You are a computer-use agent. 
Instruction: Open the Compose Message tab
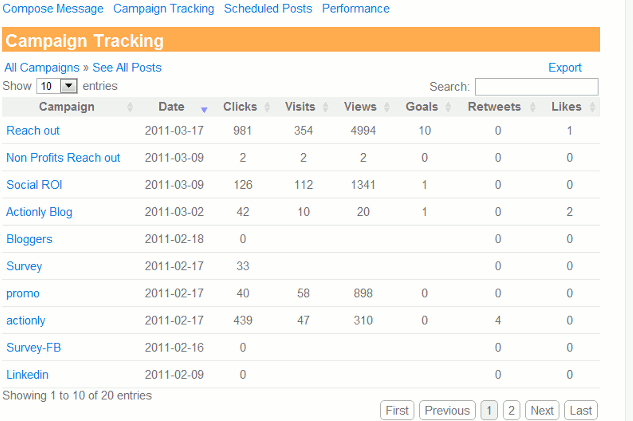pyautogui.click(x=53, y=8)
